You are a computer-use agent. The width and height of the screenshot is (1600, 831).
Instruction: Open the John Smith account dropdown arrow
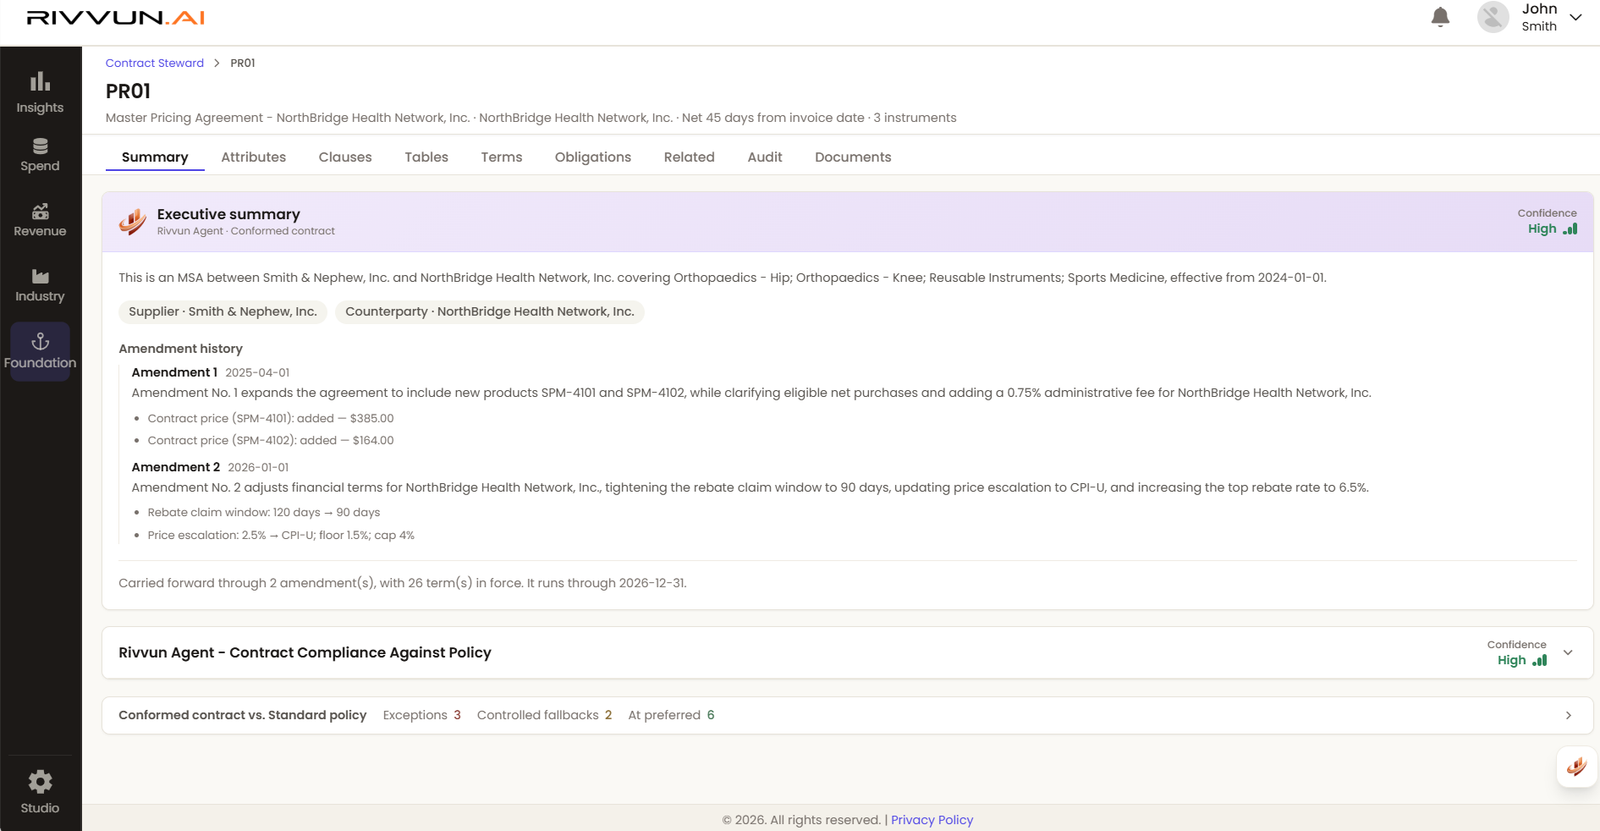pyautogui.click(x=1576, y=17)
